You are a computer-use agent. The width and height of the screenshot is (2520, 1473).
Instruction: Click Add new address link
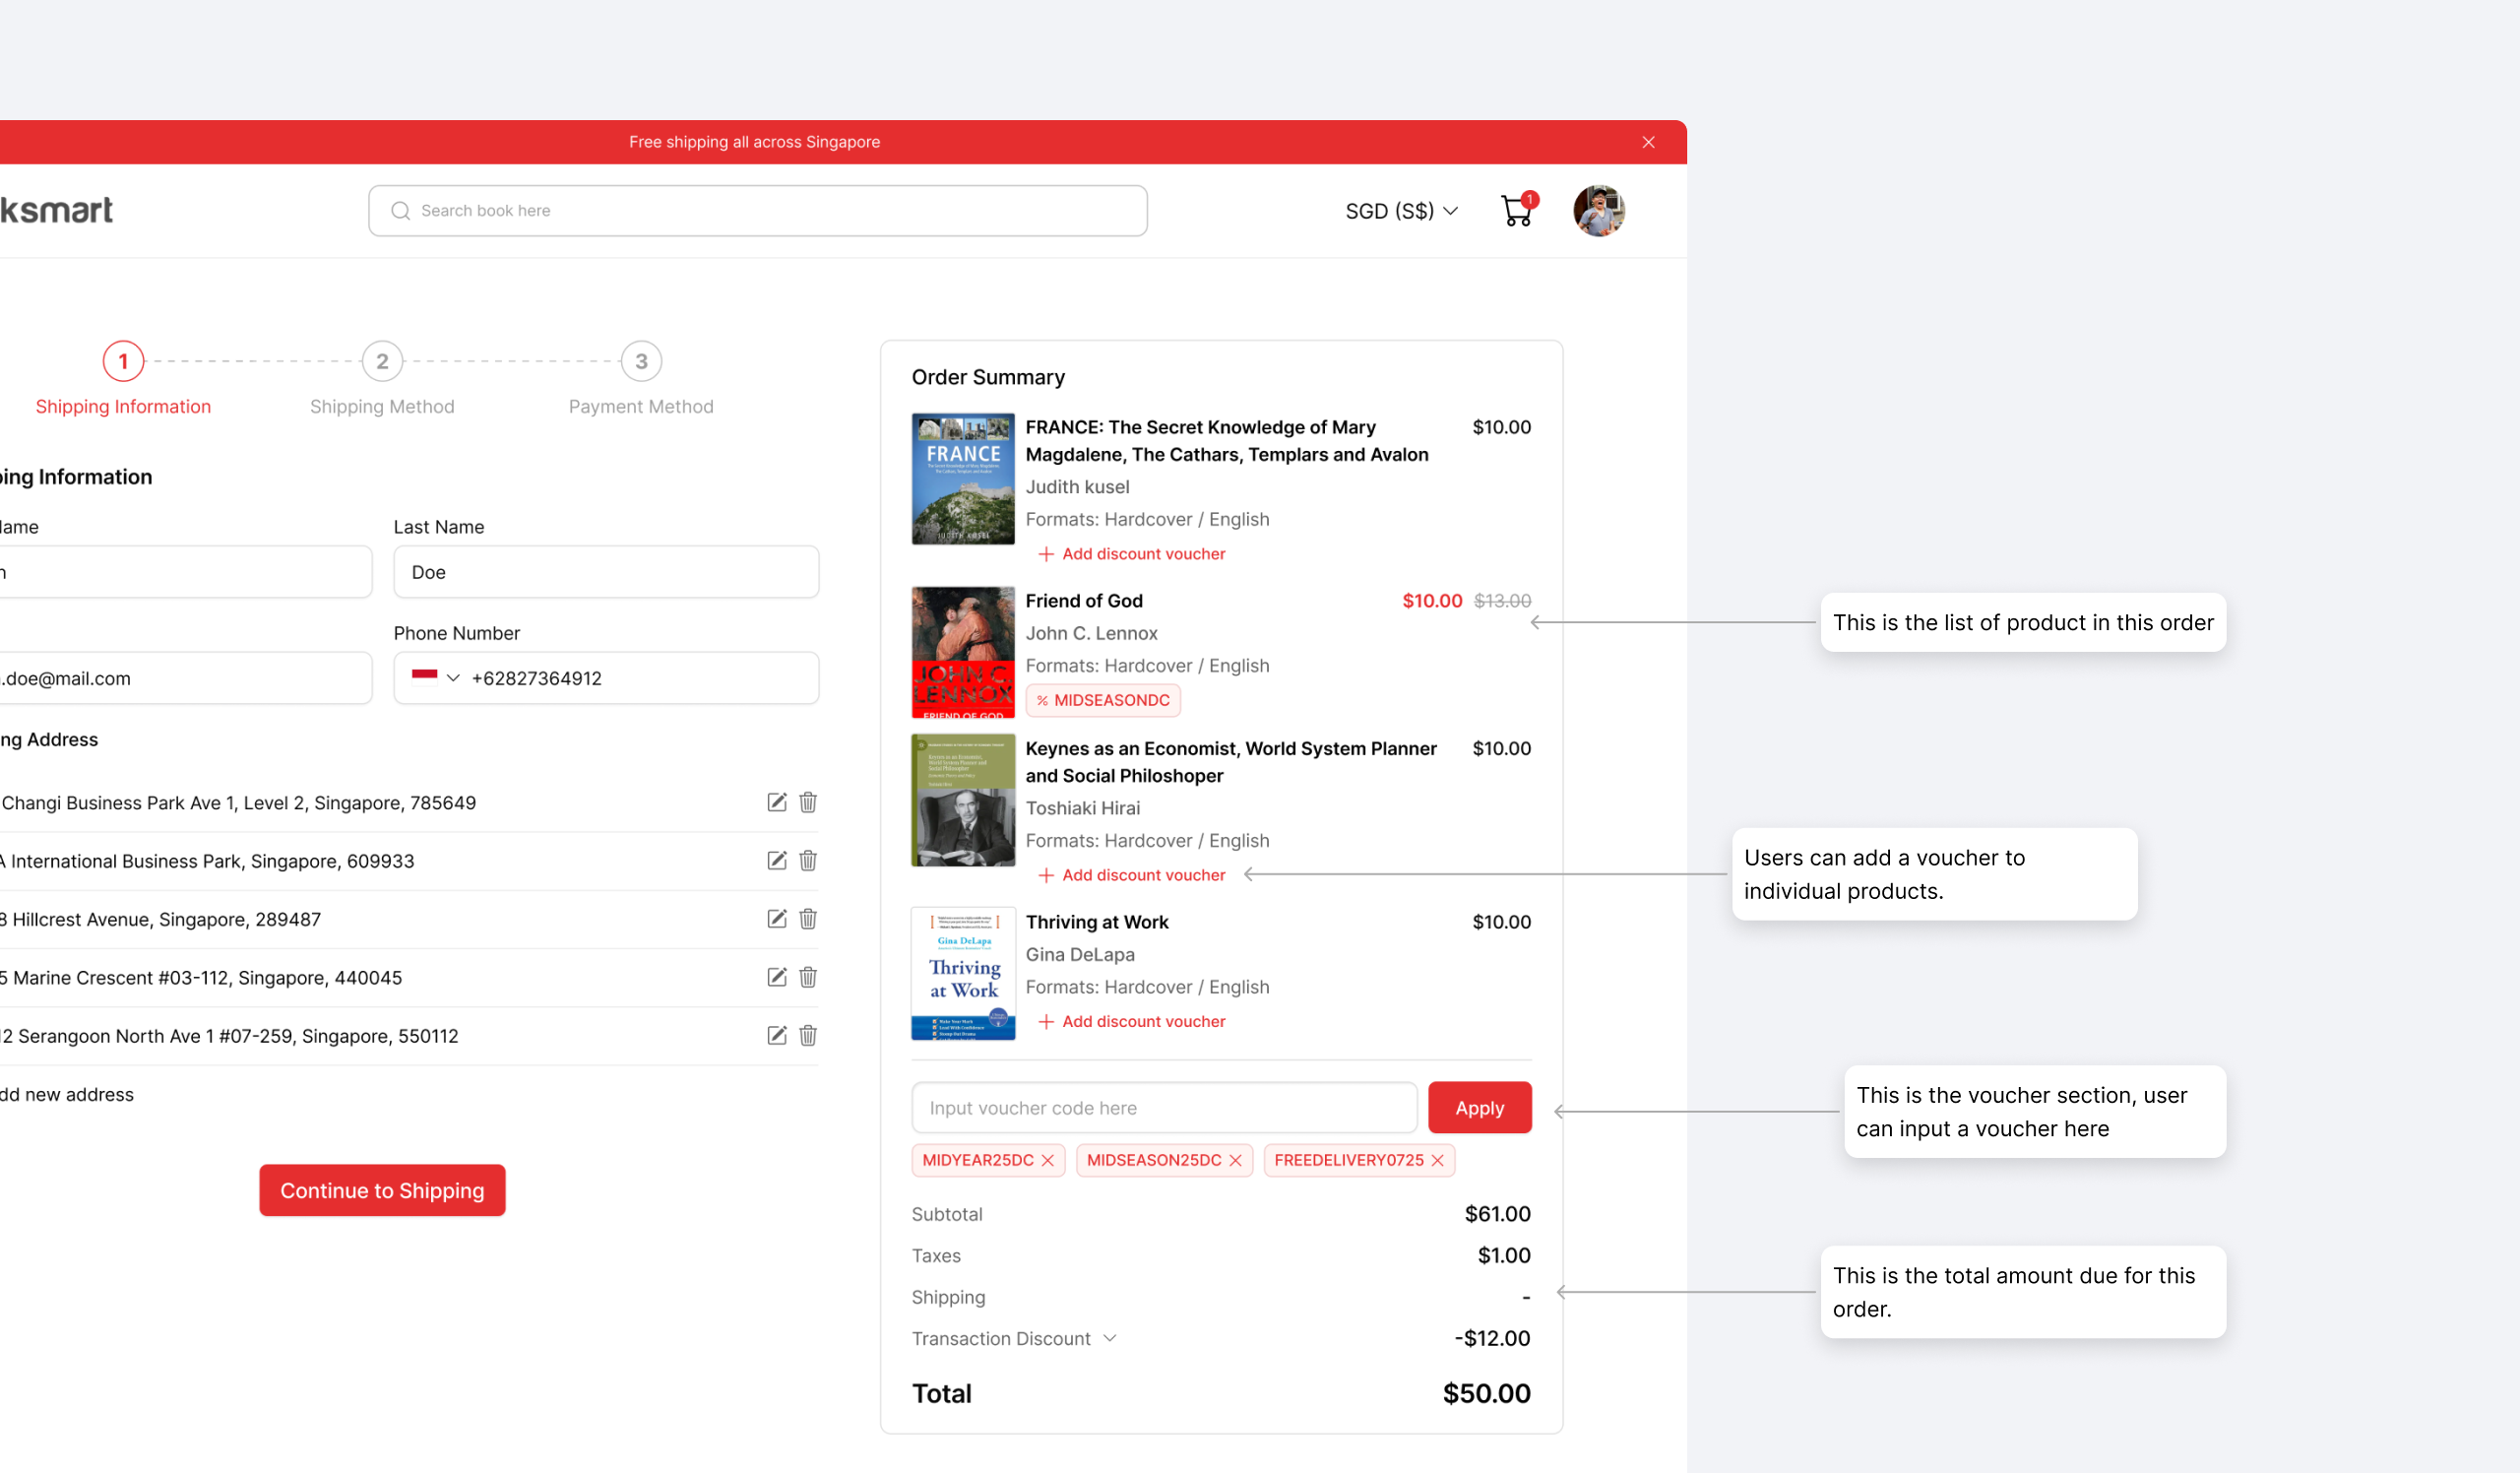click(x=67, y=1094)
